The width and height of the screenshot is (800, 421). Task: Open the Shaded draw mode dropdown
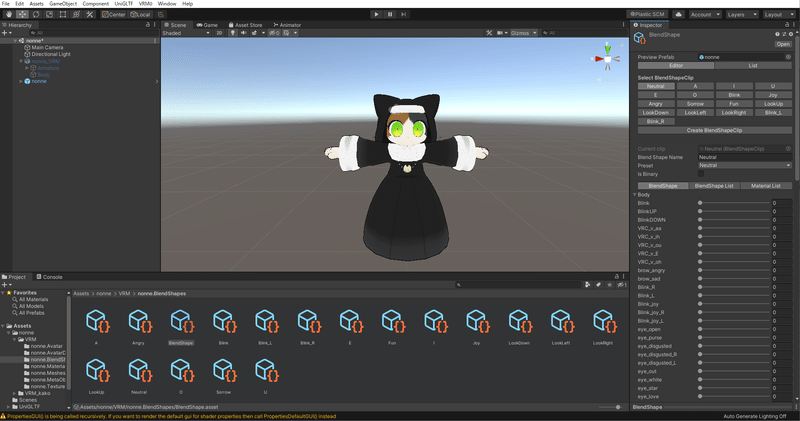tap(186, 33)
